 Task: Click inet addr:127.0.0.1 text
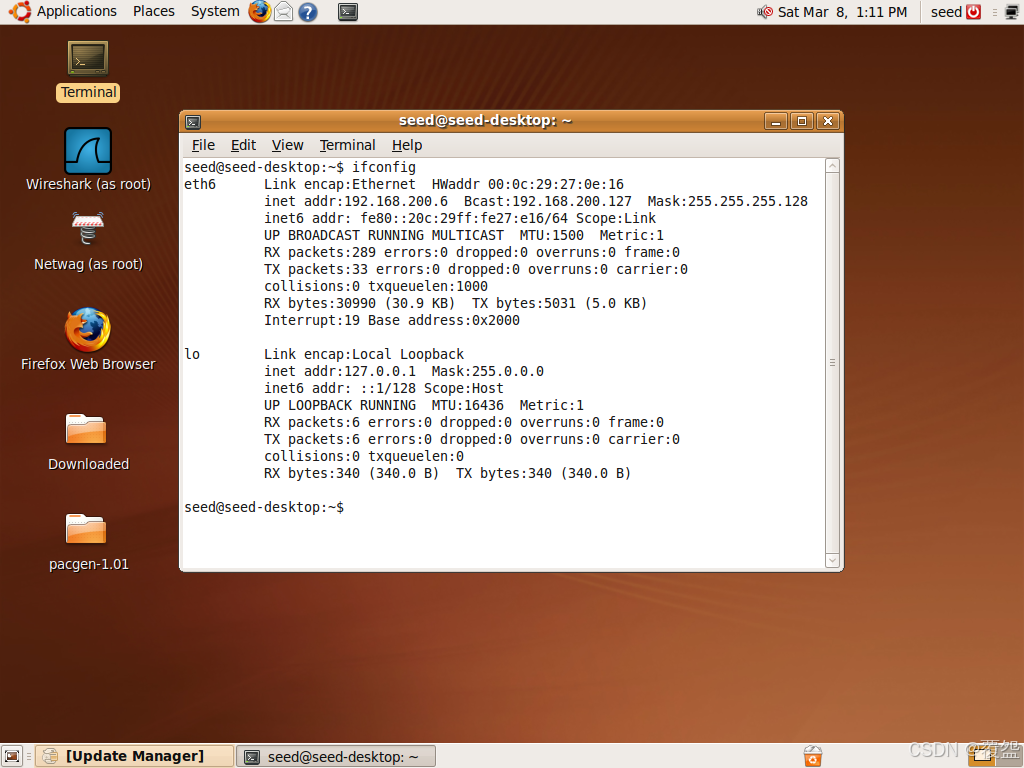[340, 371]
